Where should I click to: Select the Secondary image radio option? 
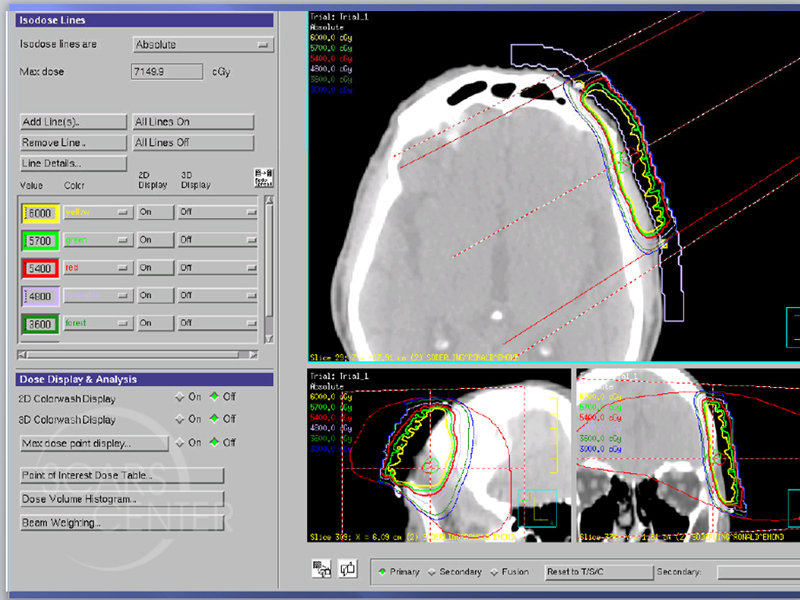pos(432,572)
